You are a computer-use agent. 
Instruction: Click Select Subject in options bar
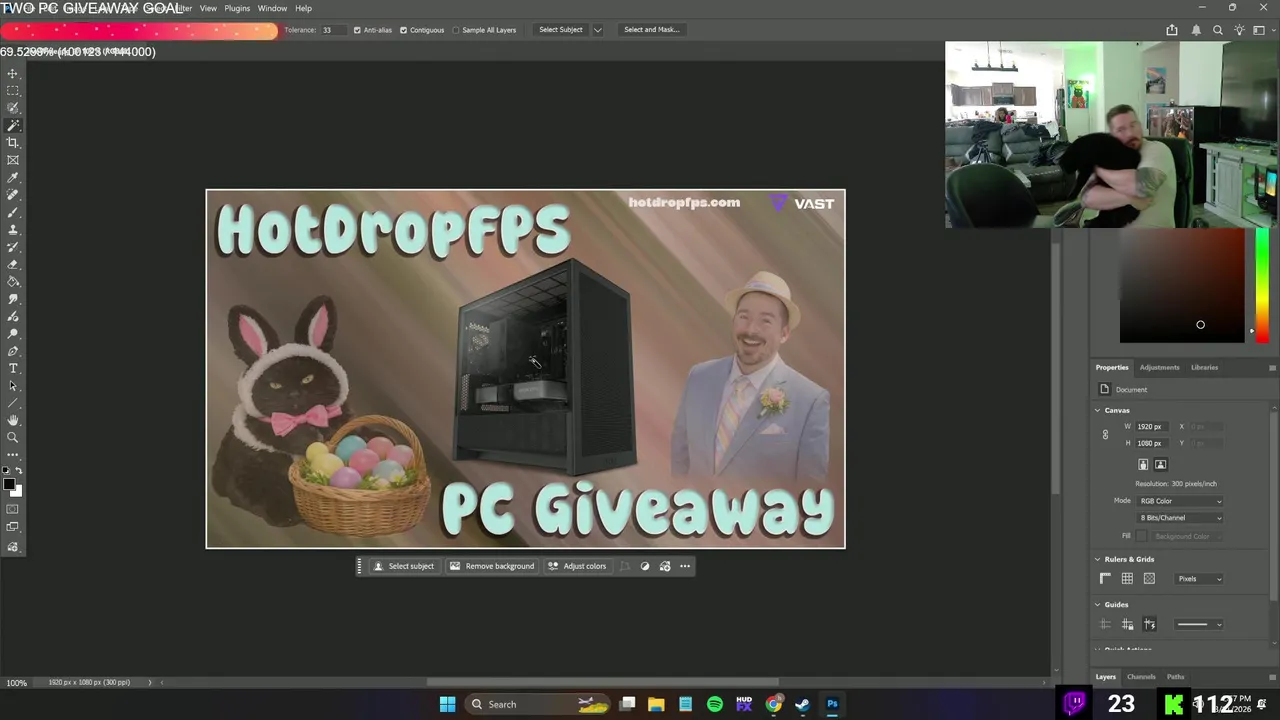560,30
